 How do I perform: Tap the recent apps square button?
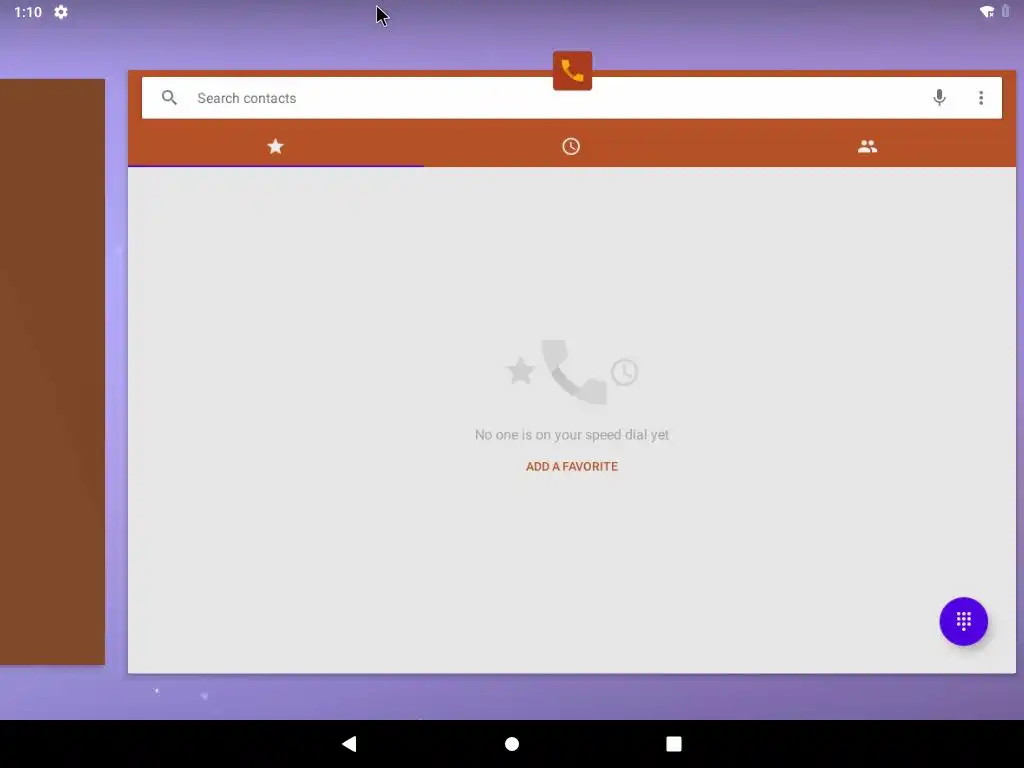point(674,744)
